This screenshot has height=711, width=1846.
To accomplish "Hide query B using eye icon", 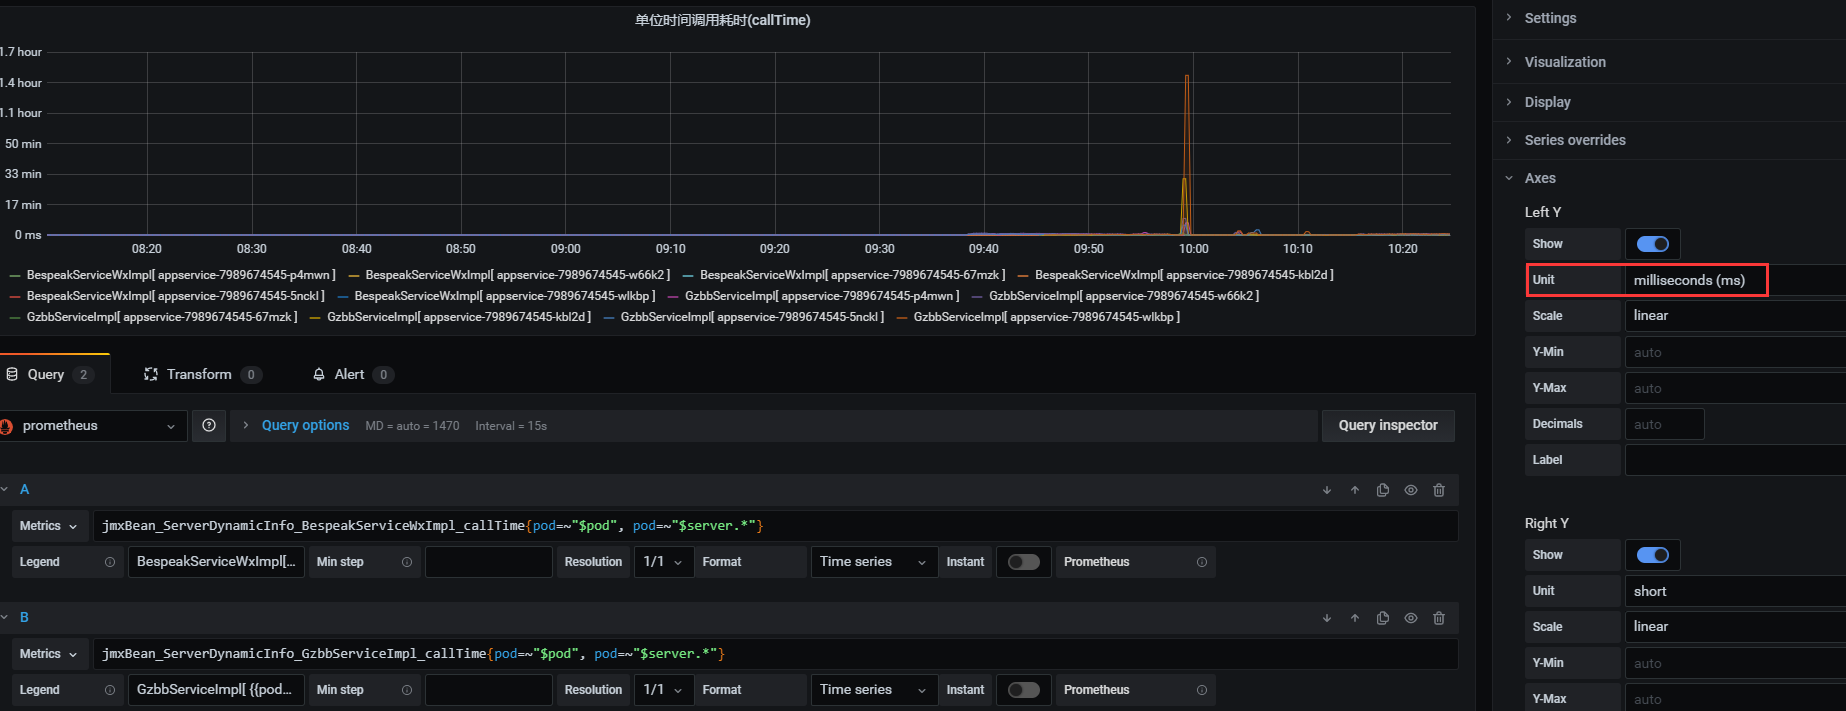I will (x=1411, y=618).
